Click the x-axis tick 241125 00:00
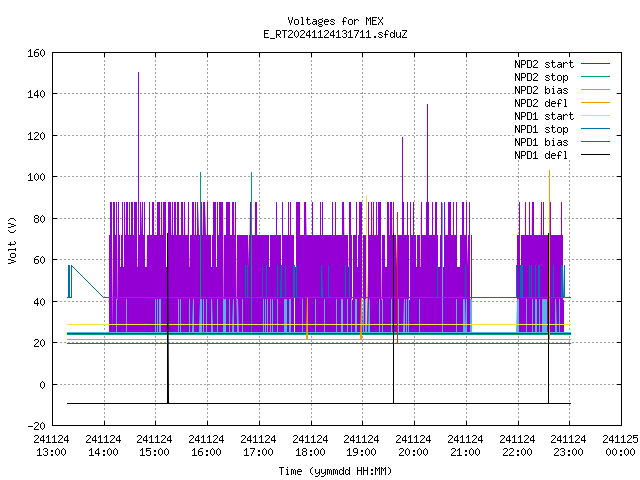This screenshot has height=480, width=640. pyautogui.click(x=620, y=446)
